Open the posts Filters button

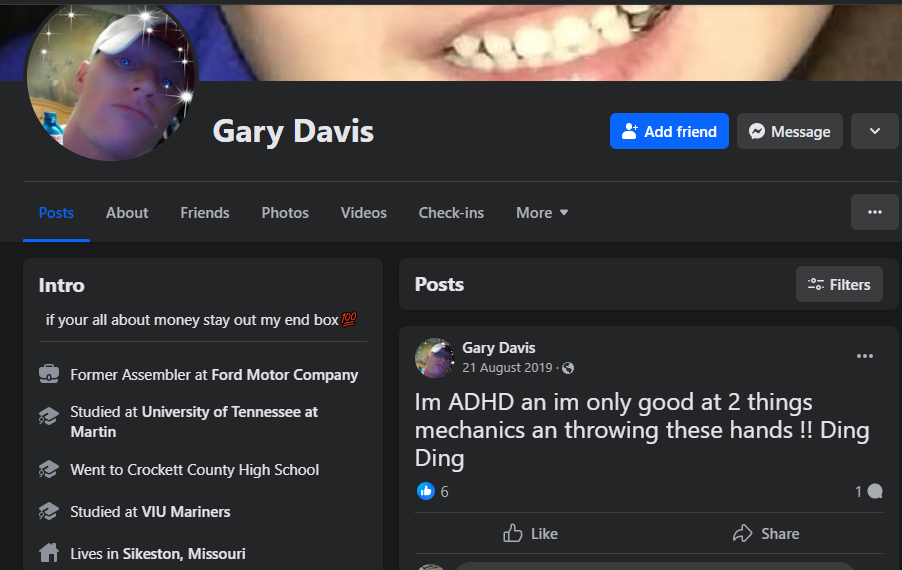[x=839, y=284]
